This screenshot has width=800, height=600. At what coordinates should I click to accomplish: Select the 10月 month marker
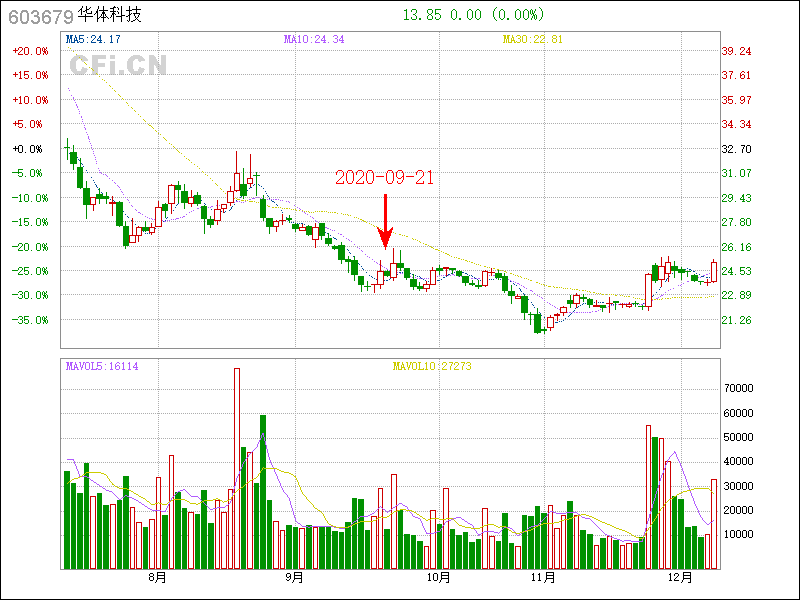[438, 577]
